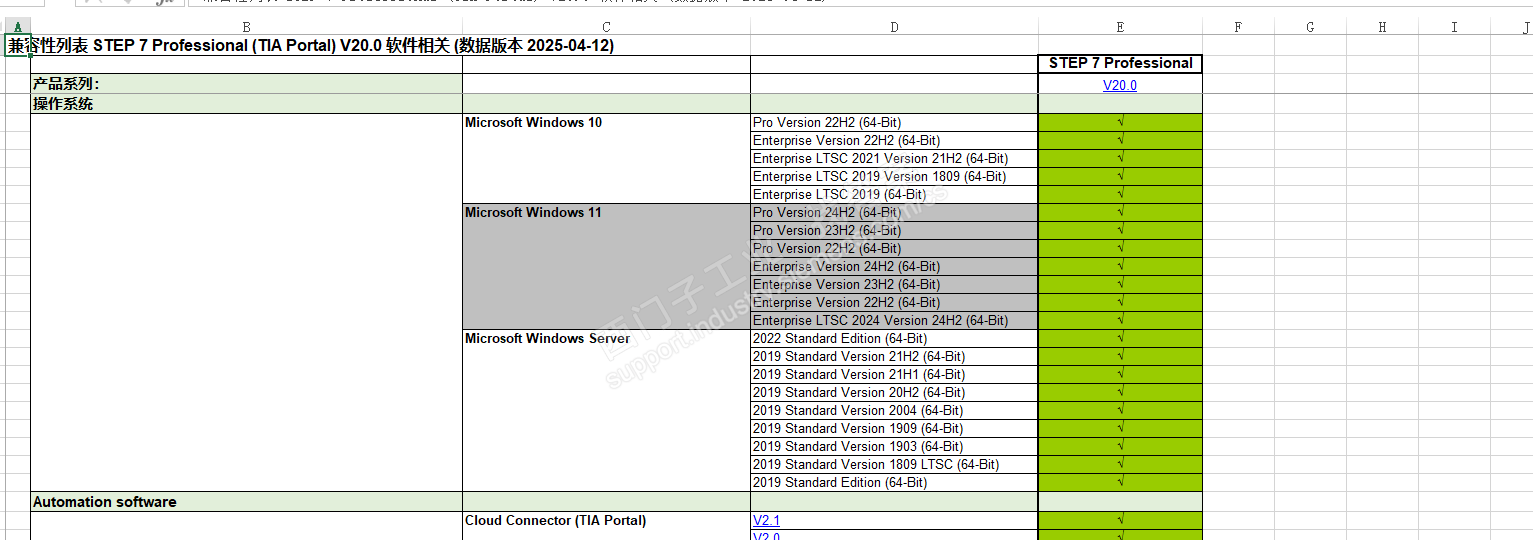Select the Cloud Connector (TIA Portal) cell
The width and height of the screenshot is (1533, 540).
(606, 521)
